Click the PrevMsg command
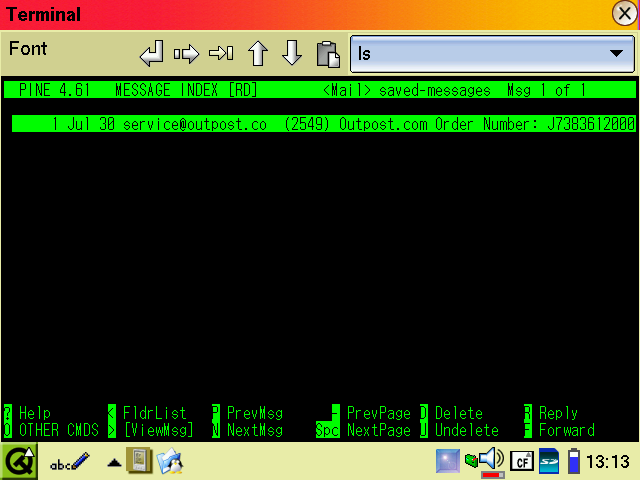The width and height of the screenshot is (640, 480). tap(255, 413)
